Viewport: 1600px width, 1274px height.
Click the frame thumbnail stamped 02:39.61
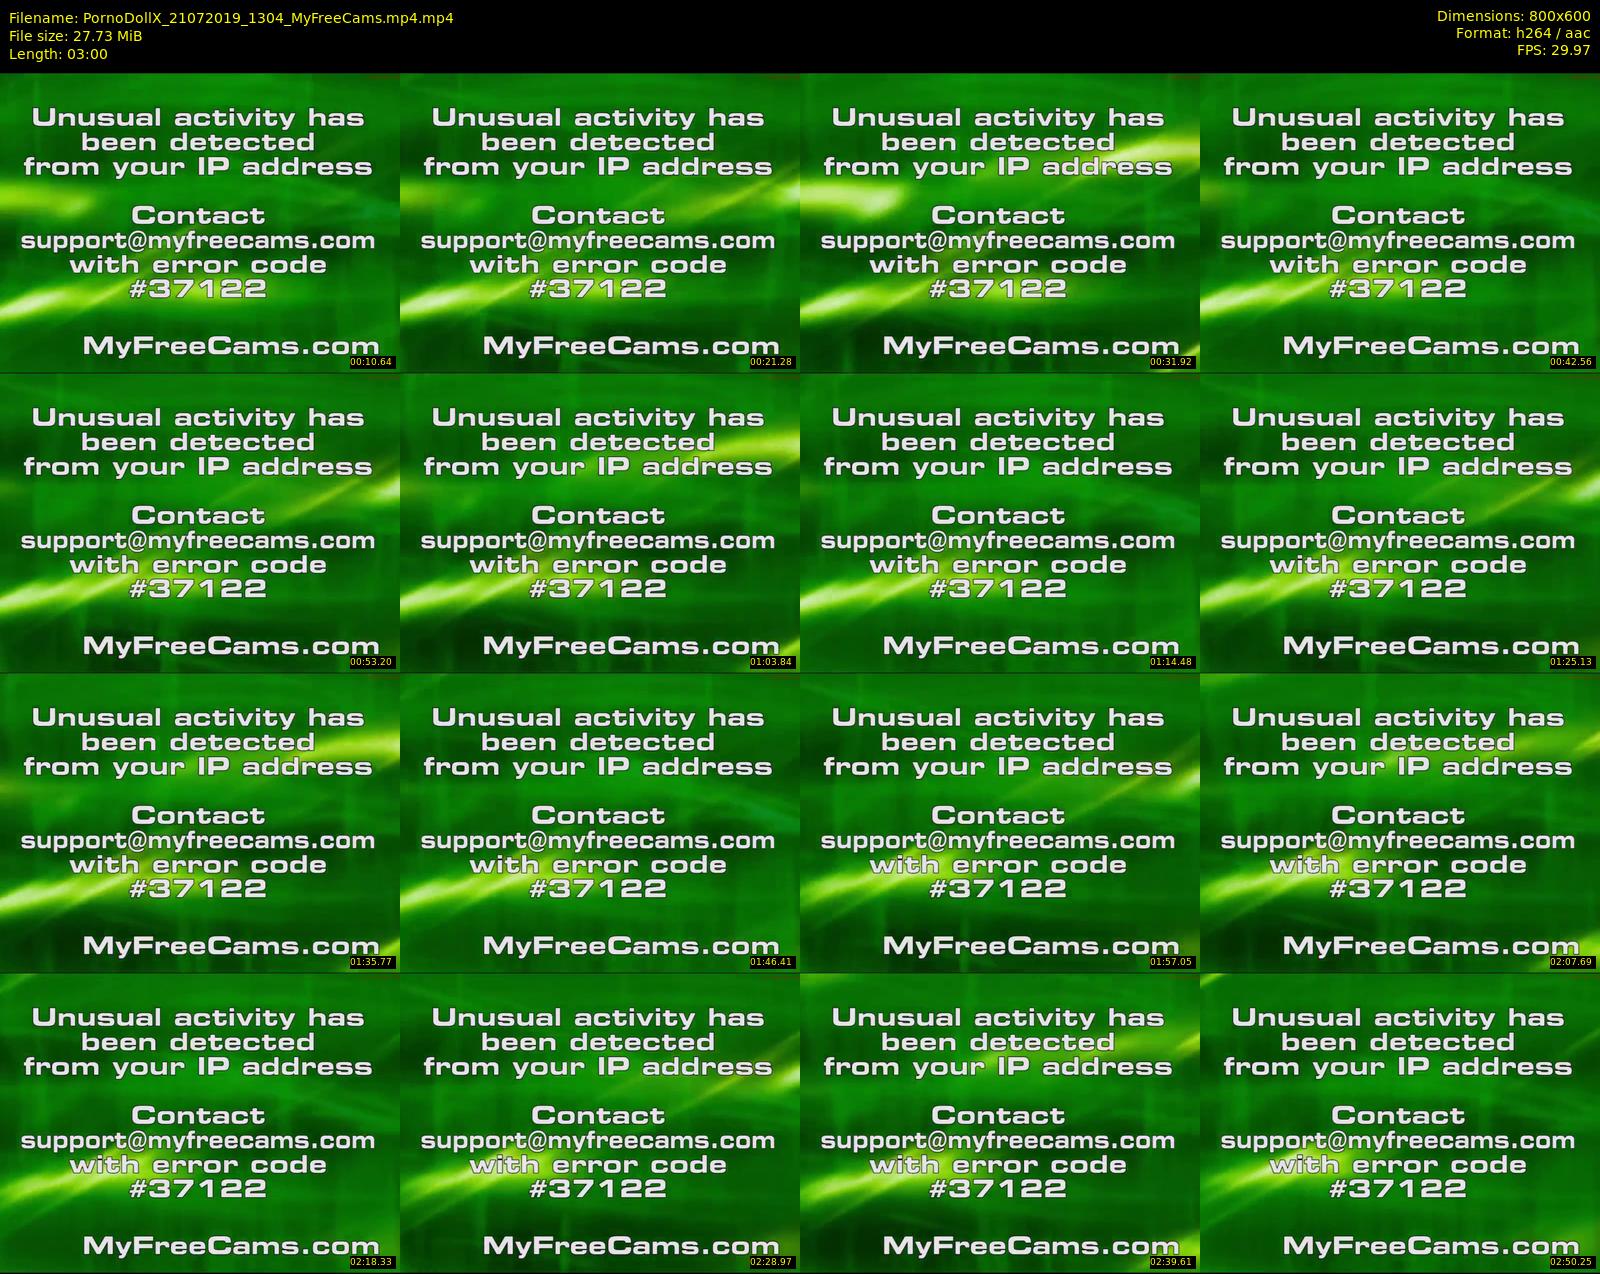[x=1000, y=1123]
